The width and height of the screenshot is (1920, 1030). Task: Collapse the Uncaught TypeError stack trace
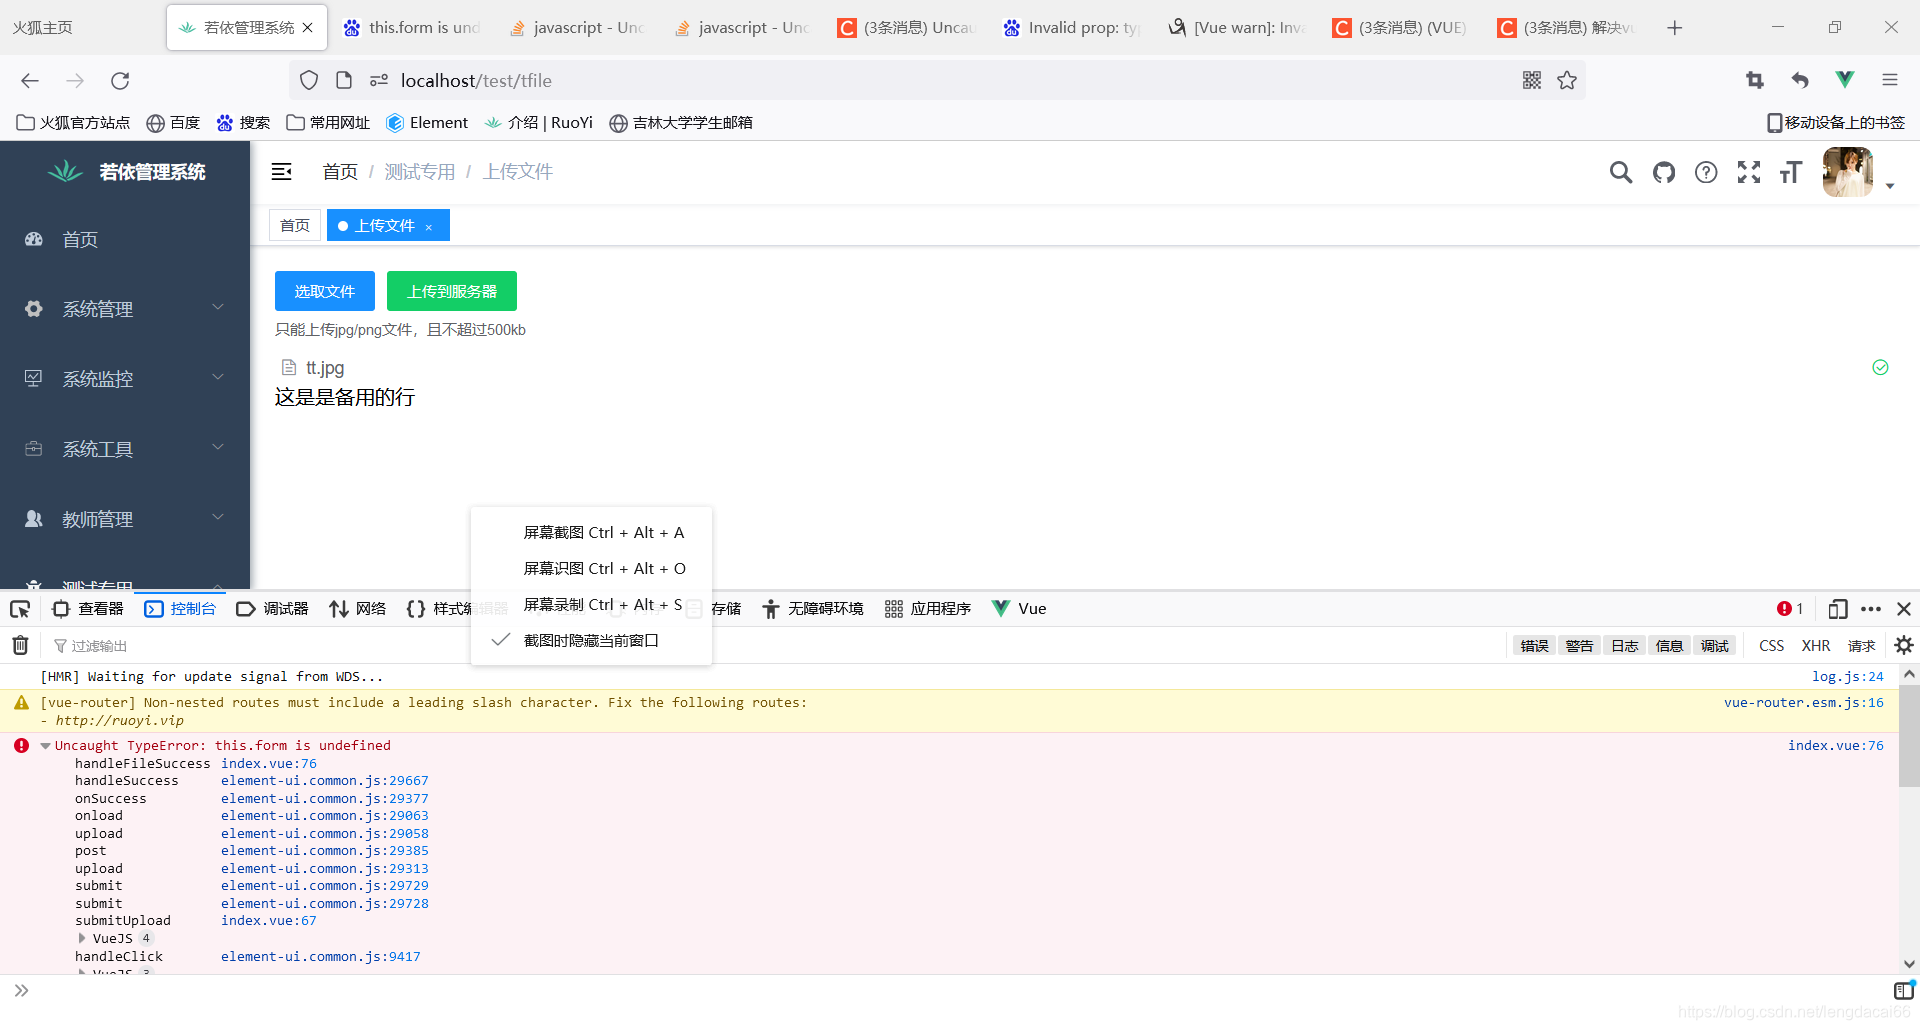[46, 746]
